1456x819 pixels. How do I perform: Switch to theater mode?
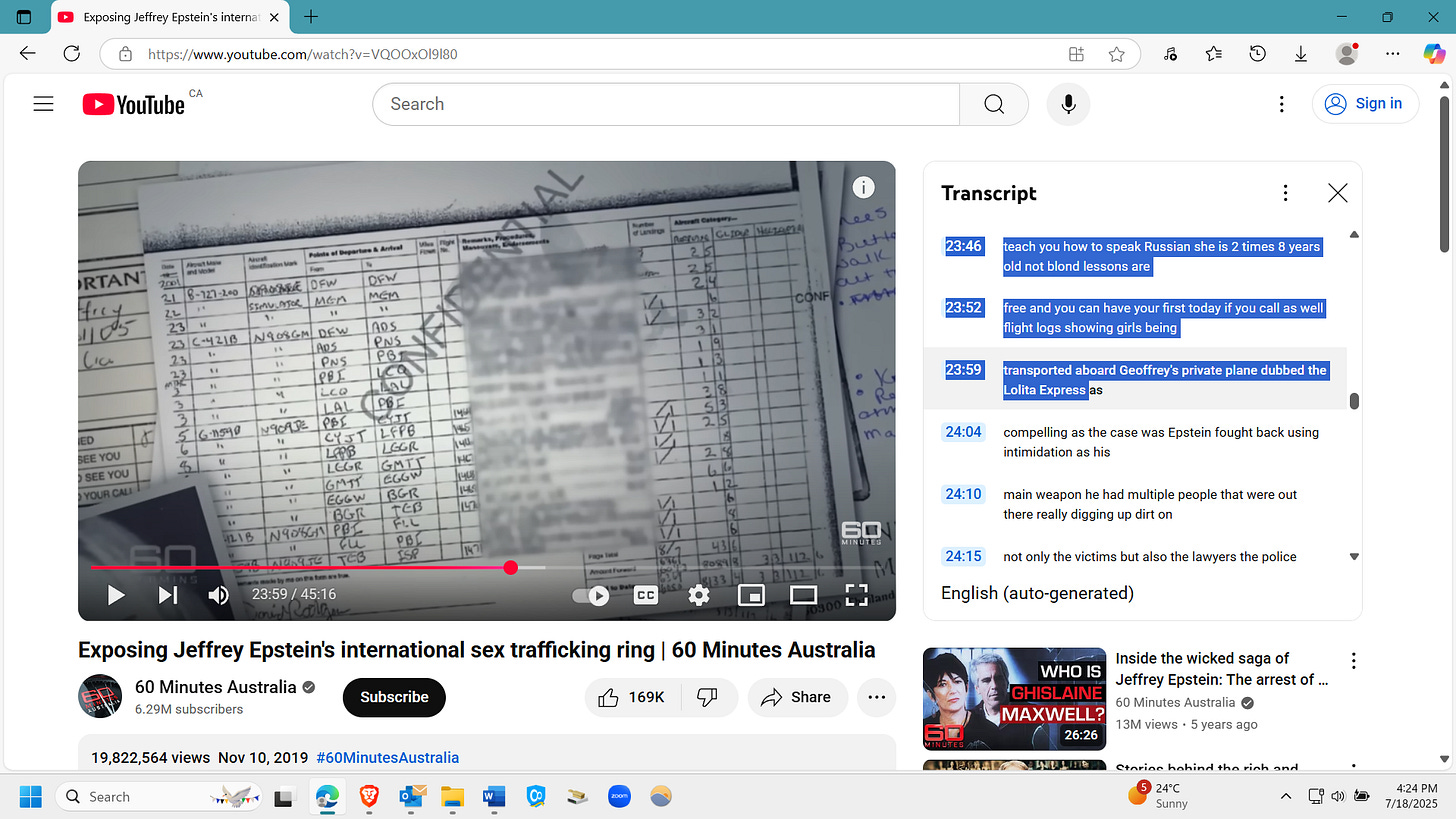(803, 595)
